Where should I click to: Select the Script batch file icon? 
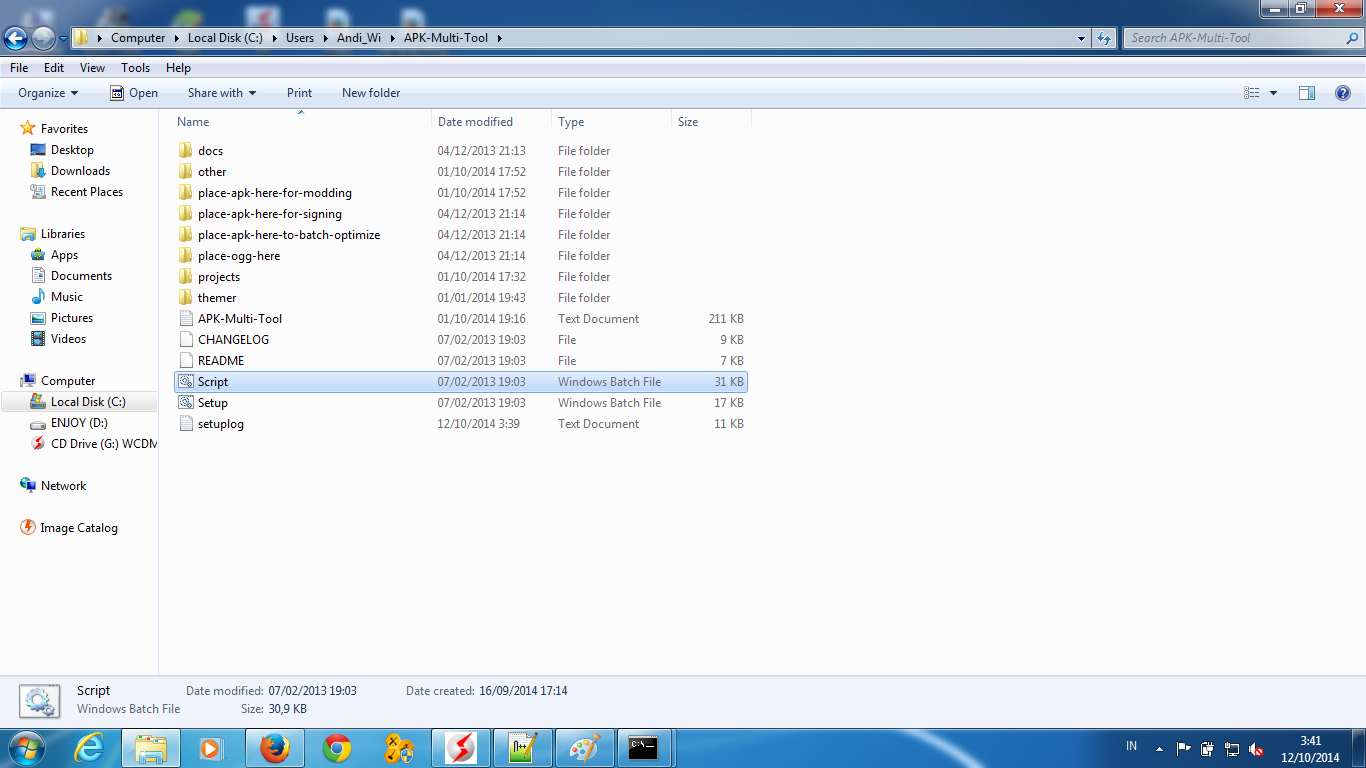[185, 381]
